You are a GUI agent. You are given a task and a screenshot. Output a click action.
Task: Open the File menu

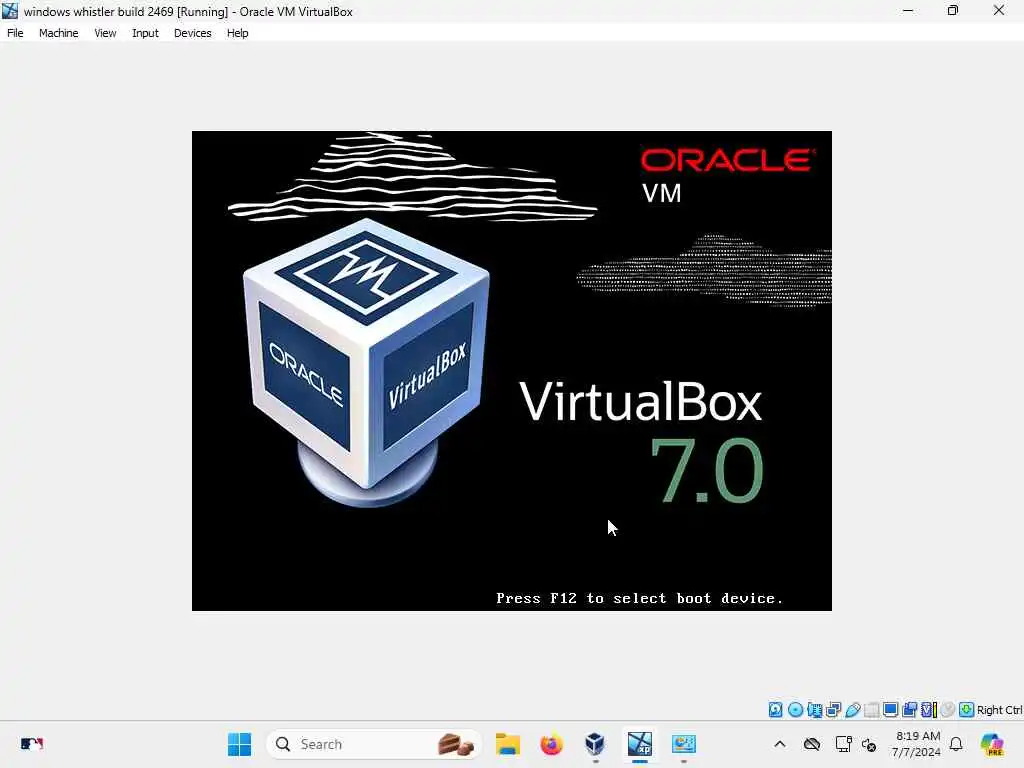[x=15, y=33]
